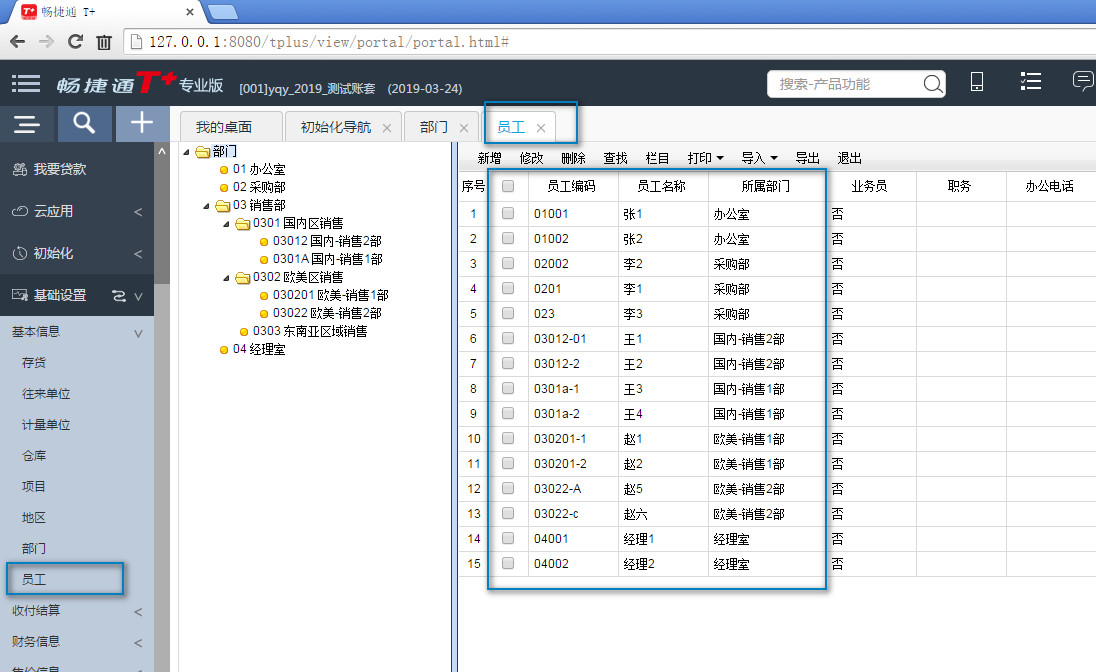1096x672 pixels.
Task: Switch to the 初始化导航 tab
Action: tap(335, 127)
